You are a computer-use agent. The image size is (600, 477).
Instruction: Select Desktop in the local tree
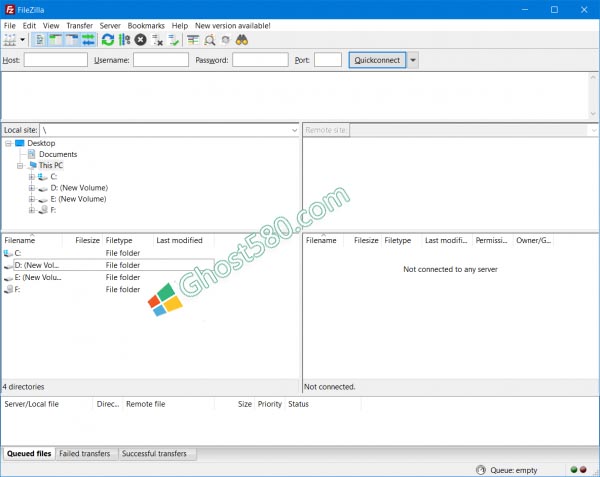point(41,143)
